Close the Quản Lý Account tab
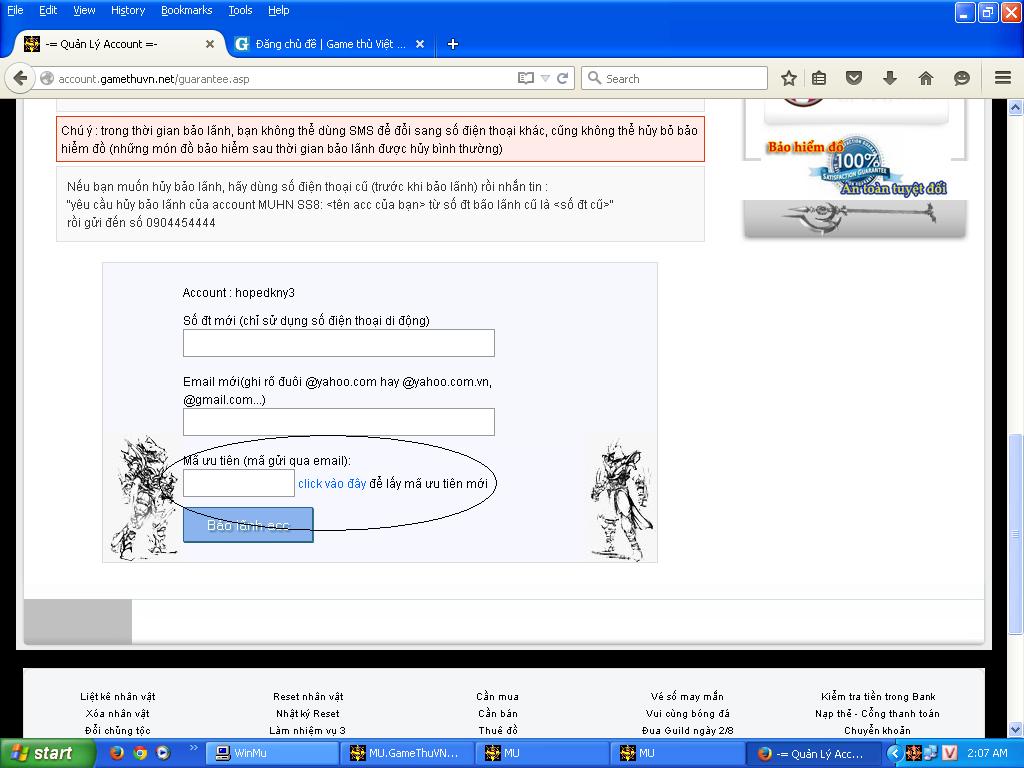Screen dimensions: 1024x768 pyautogui.click(x=210, y=44)
